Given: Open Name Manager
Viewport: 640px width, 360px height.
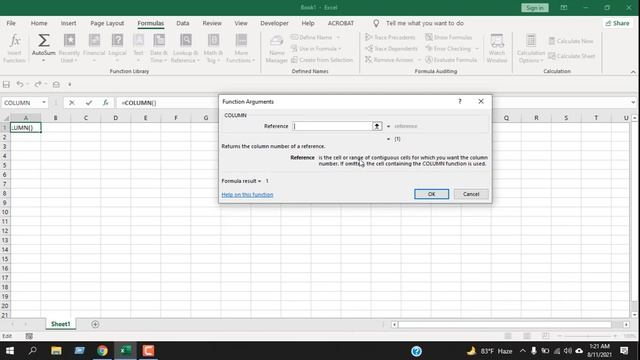Looking at the screenshot, I should pyautogui.click(x=276, y=48).
